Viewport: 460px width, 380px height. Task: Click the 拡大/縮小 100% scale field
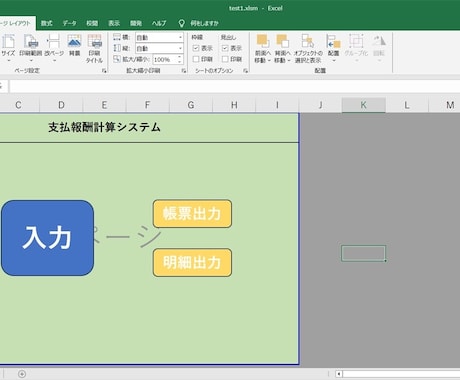point(164,60)
